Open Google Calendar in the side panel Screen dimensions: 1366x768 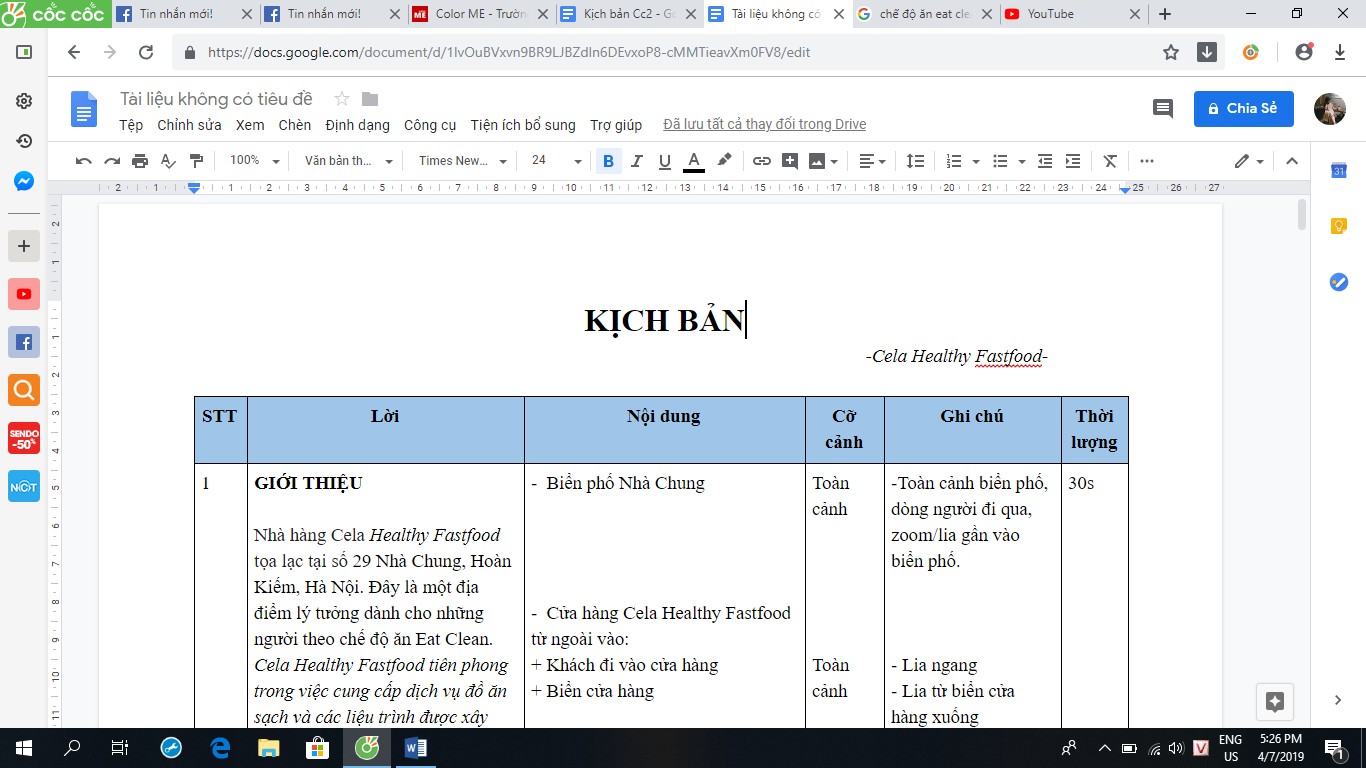point(1339,171)
